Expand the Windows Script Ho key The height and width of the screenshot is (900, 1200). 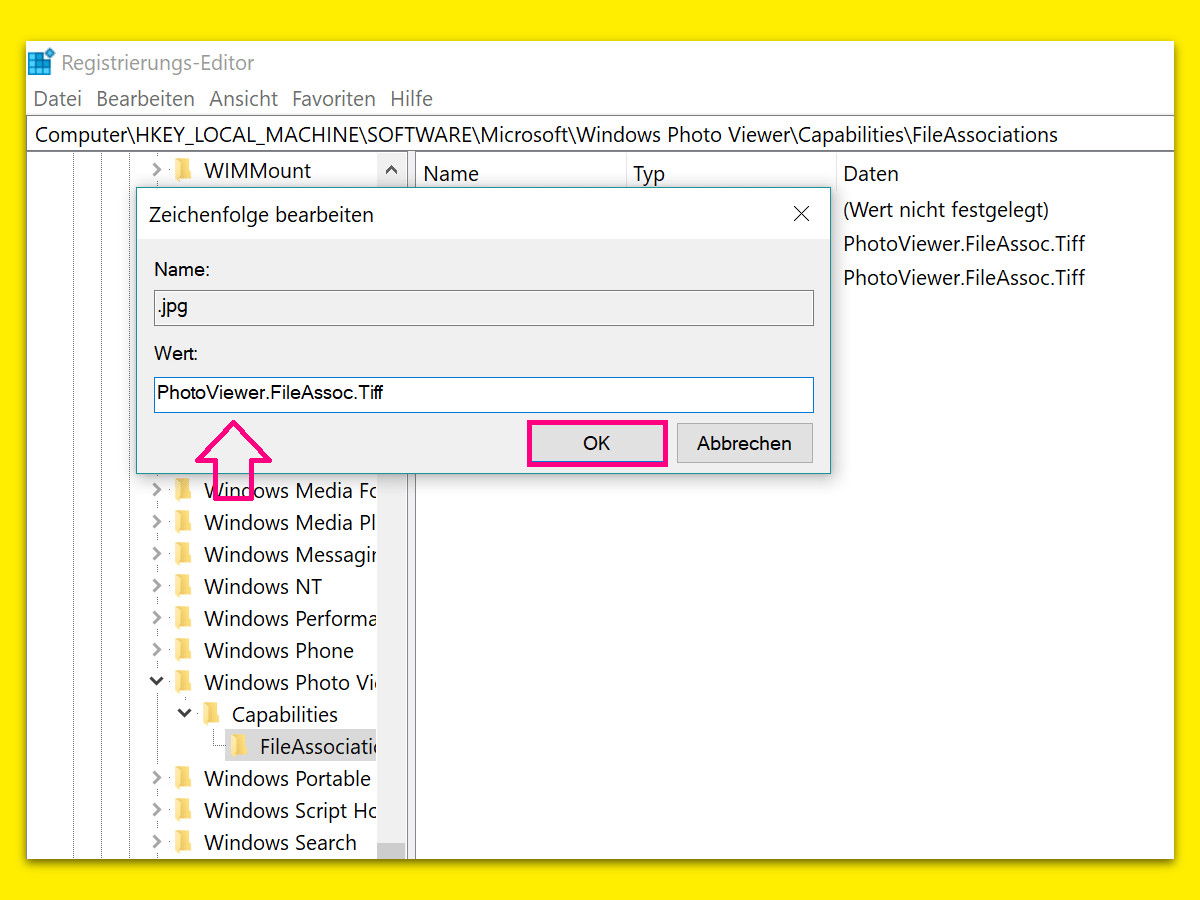157,810
